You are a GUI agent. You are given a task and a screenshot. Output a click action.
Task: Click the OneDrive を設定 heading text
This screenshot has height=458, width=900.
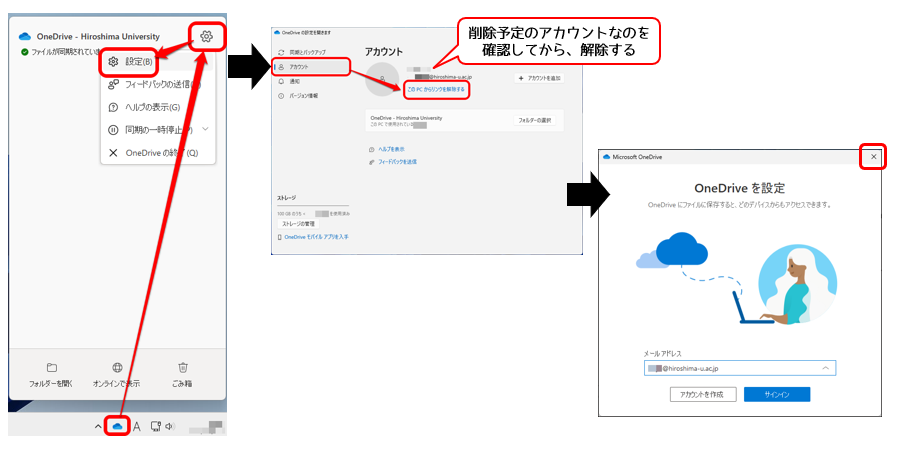coord(739,188)
